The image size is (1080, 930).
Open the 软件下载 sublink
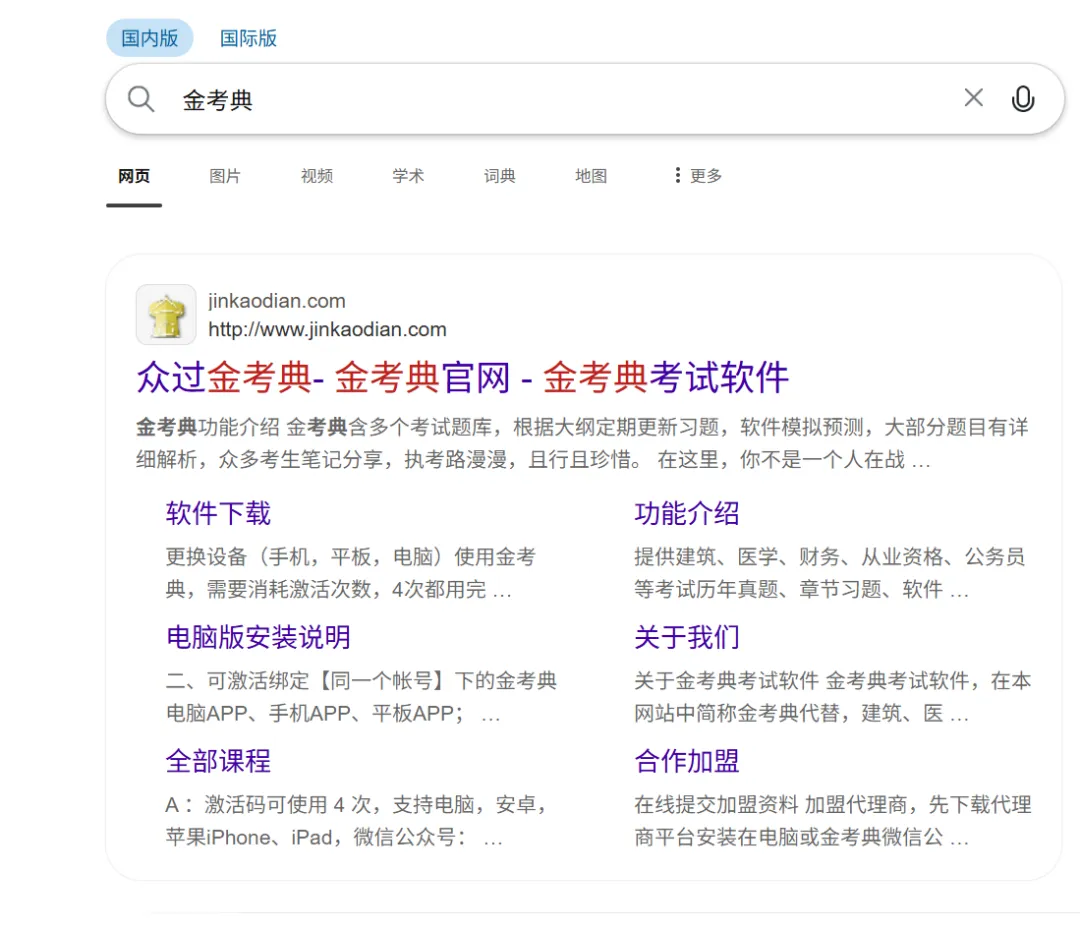(218, 514)
